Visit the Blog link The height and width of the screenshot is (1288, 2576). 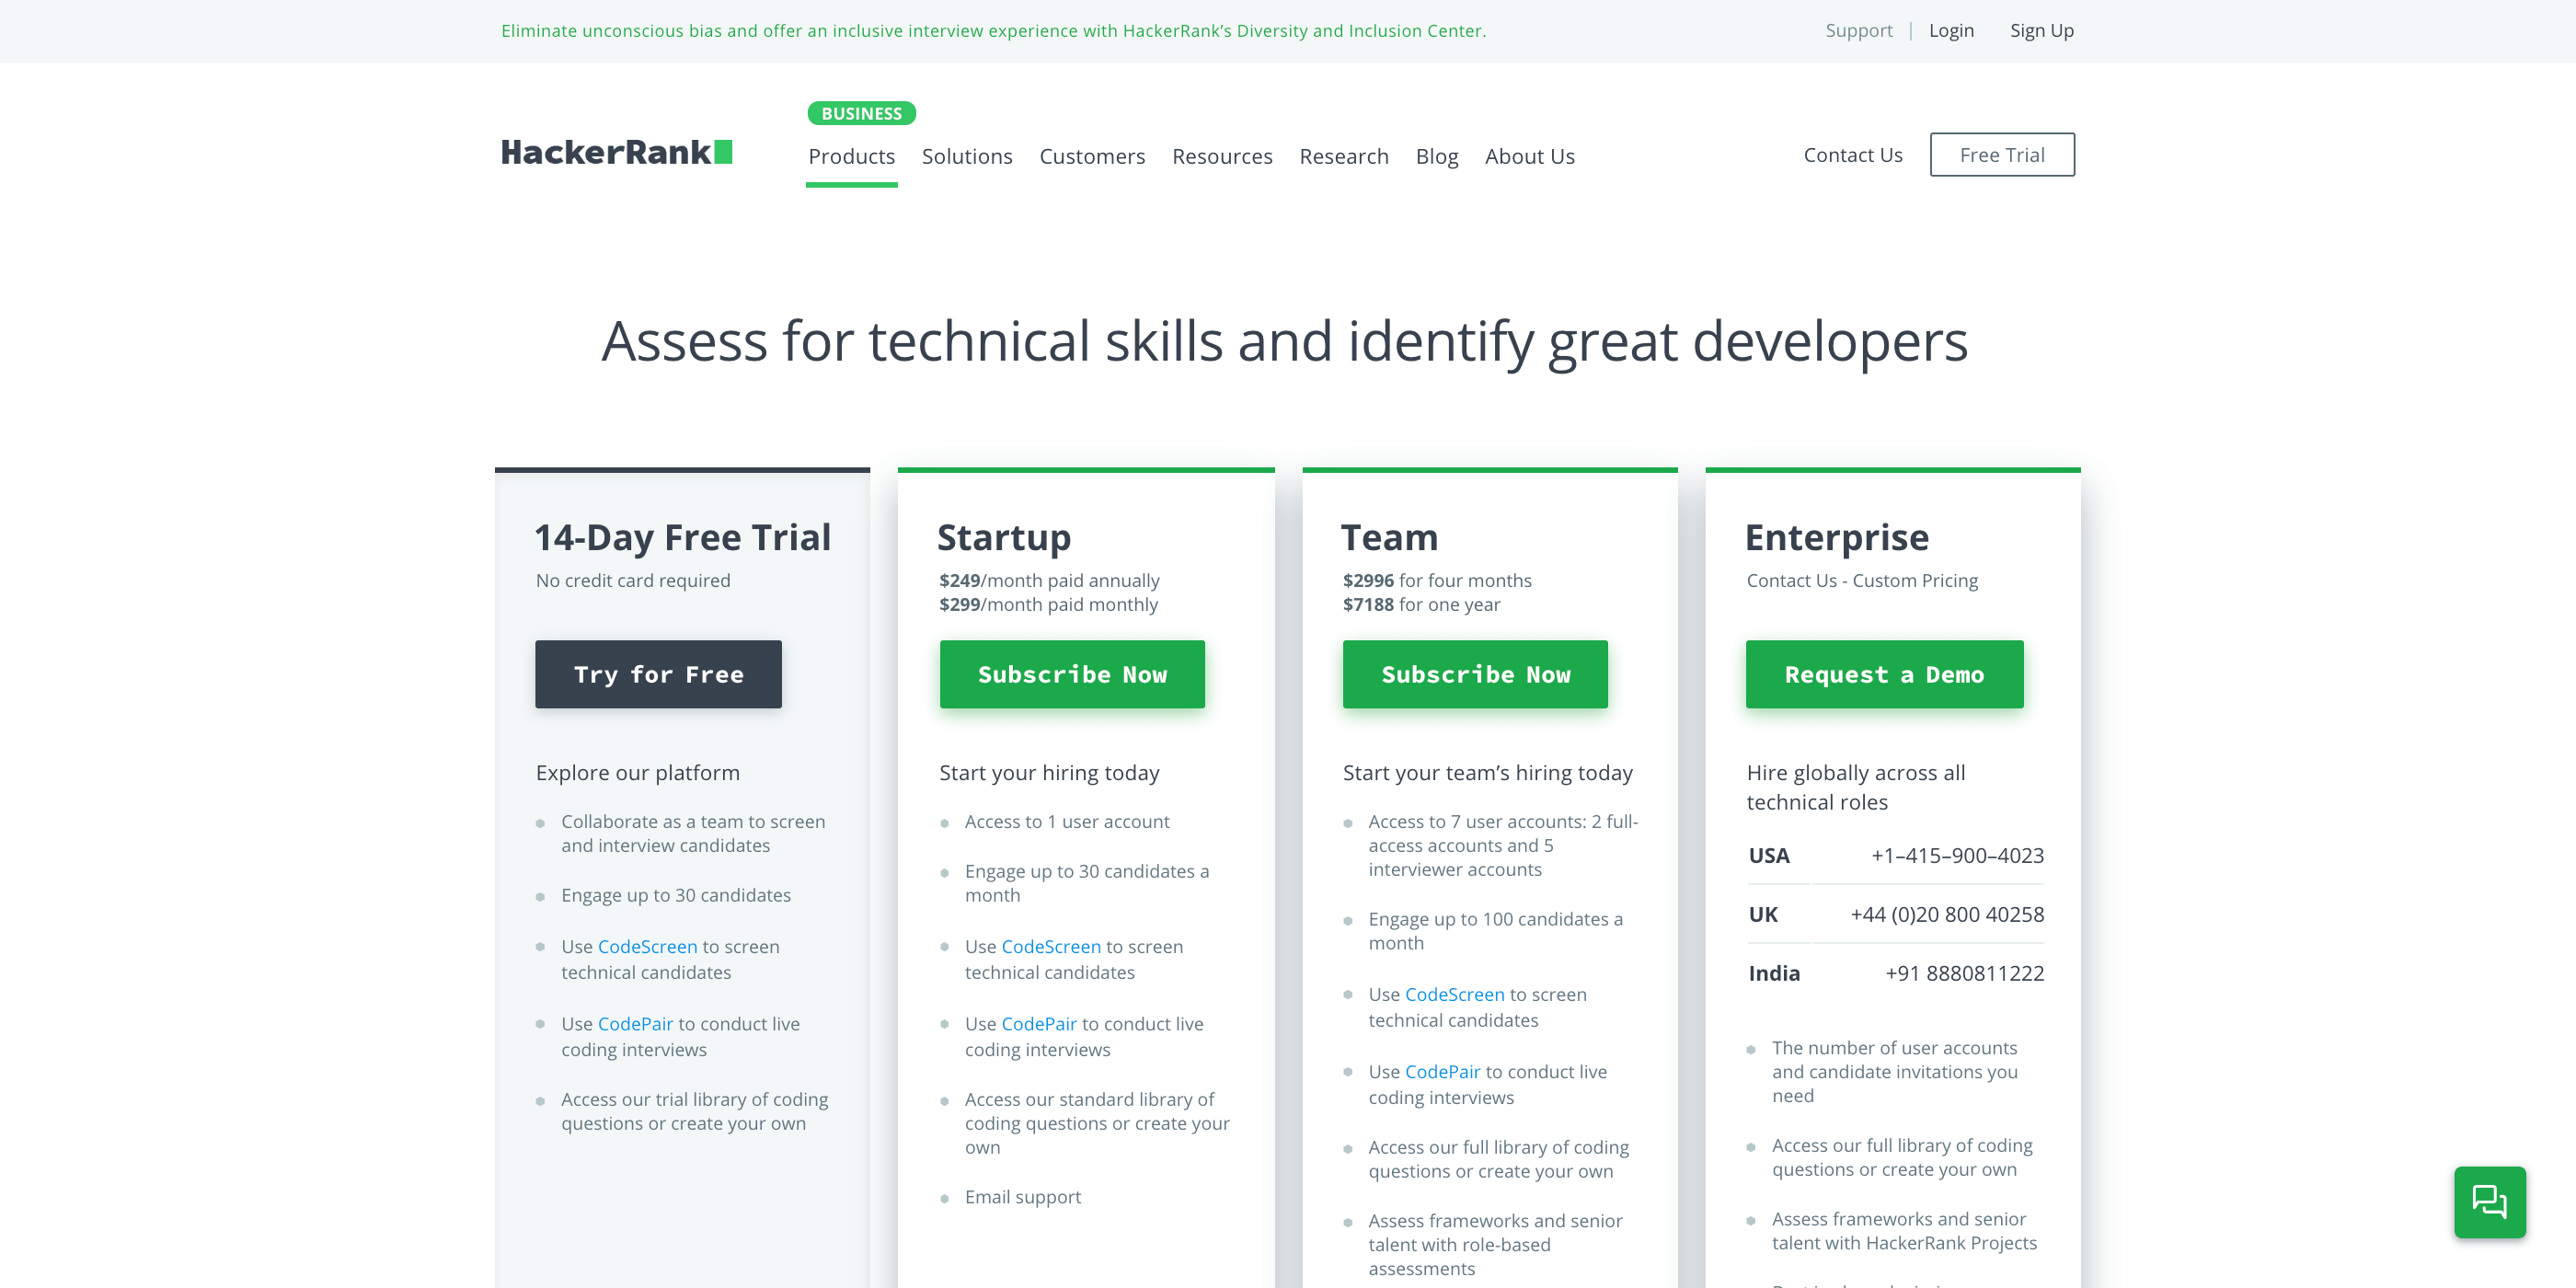[x=1436, y=156]
